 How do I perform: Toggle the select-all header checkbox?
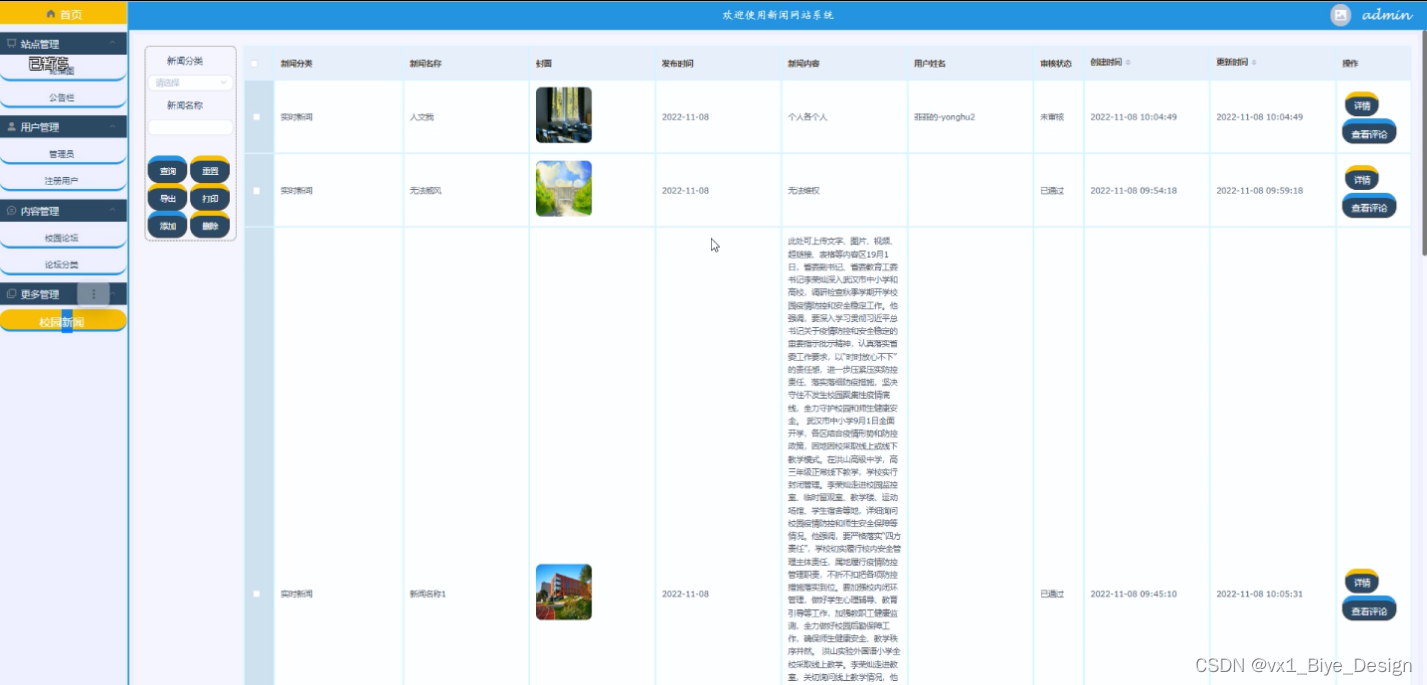click(x=255, y=63)
